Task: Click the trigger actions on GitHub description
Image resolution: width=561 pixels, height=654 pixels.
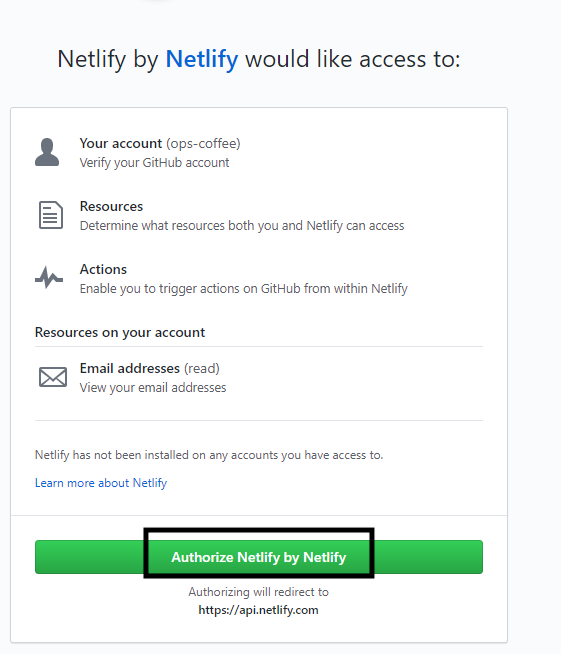Action: (244, 289)
